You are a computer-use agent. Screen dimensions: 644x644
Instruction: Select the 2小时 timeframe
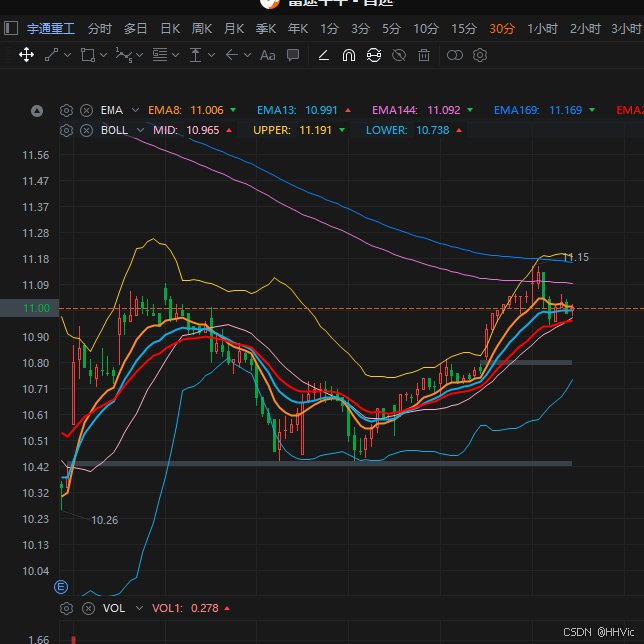[585, 29]
